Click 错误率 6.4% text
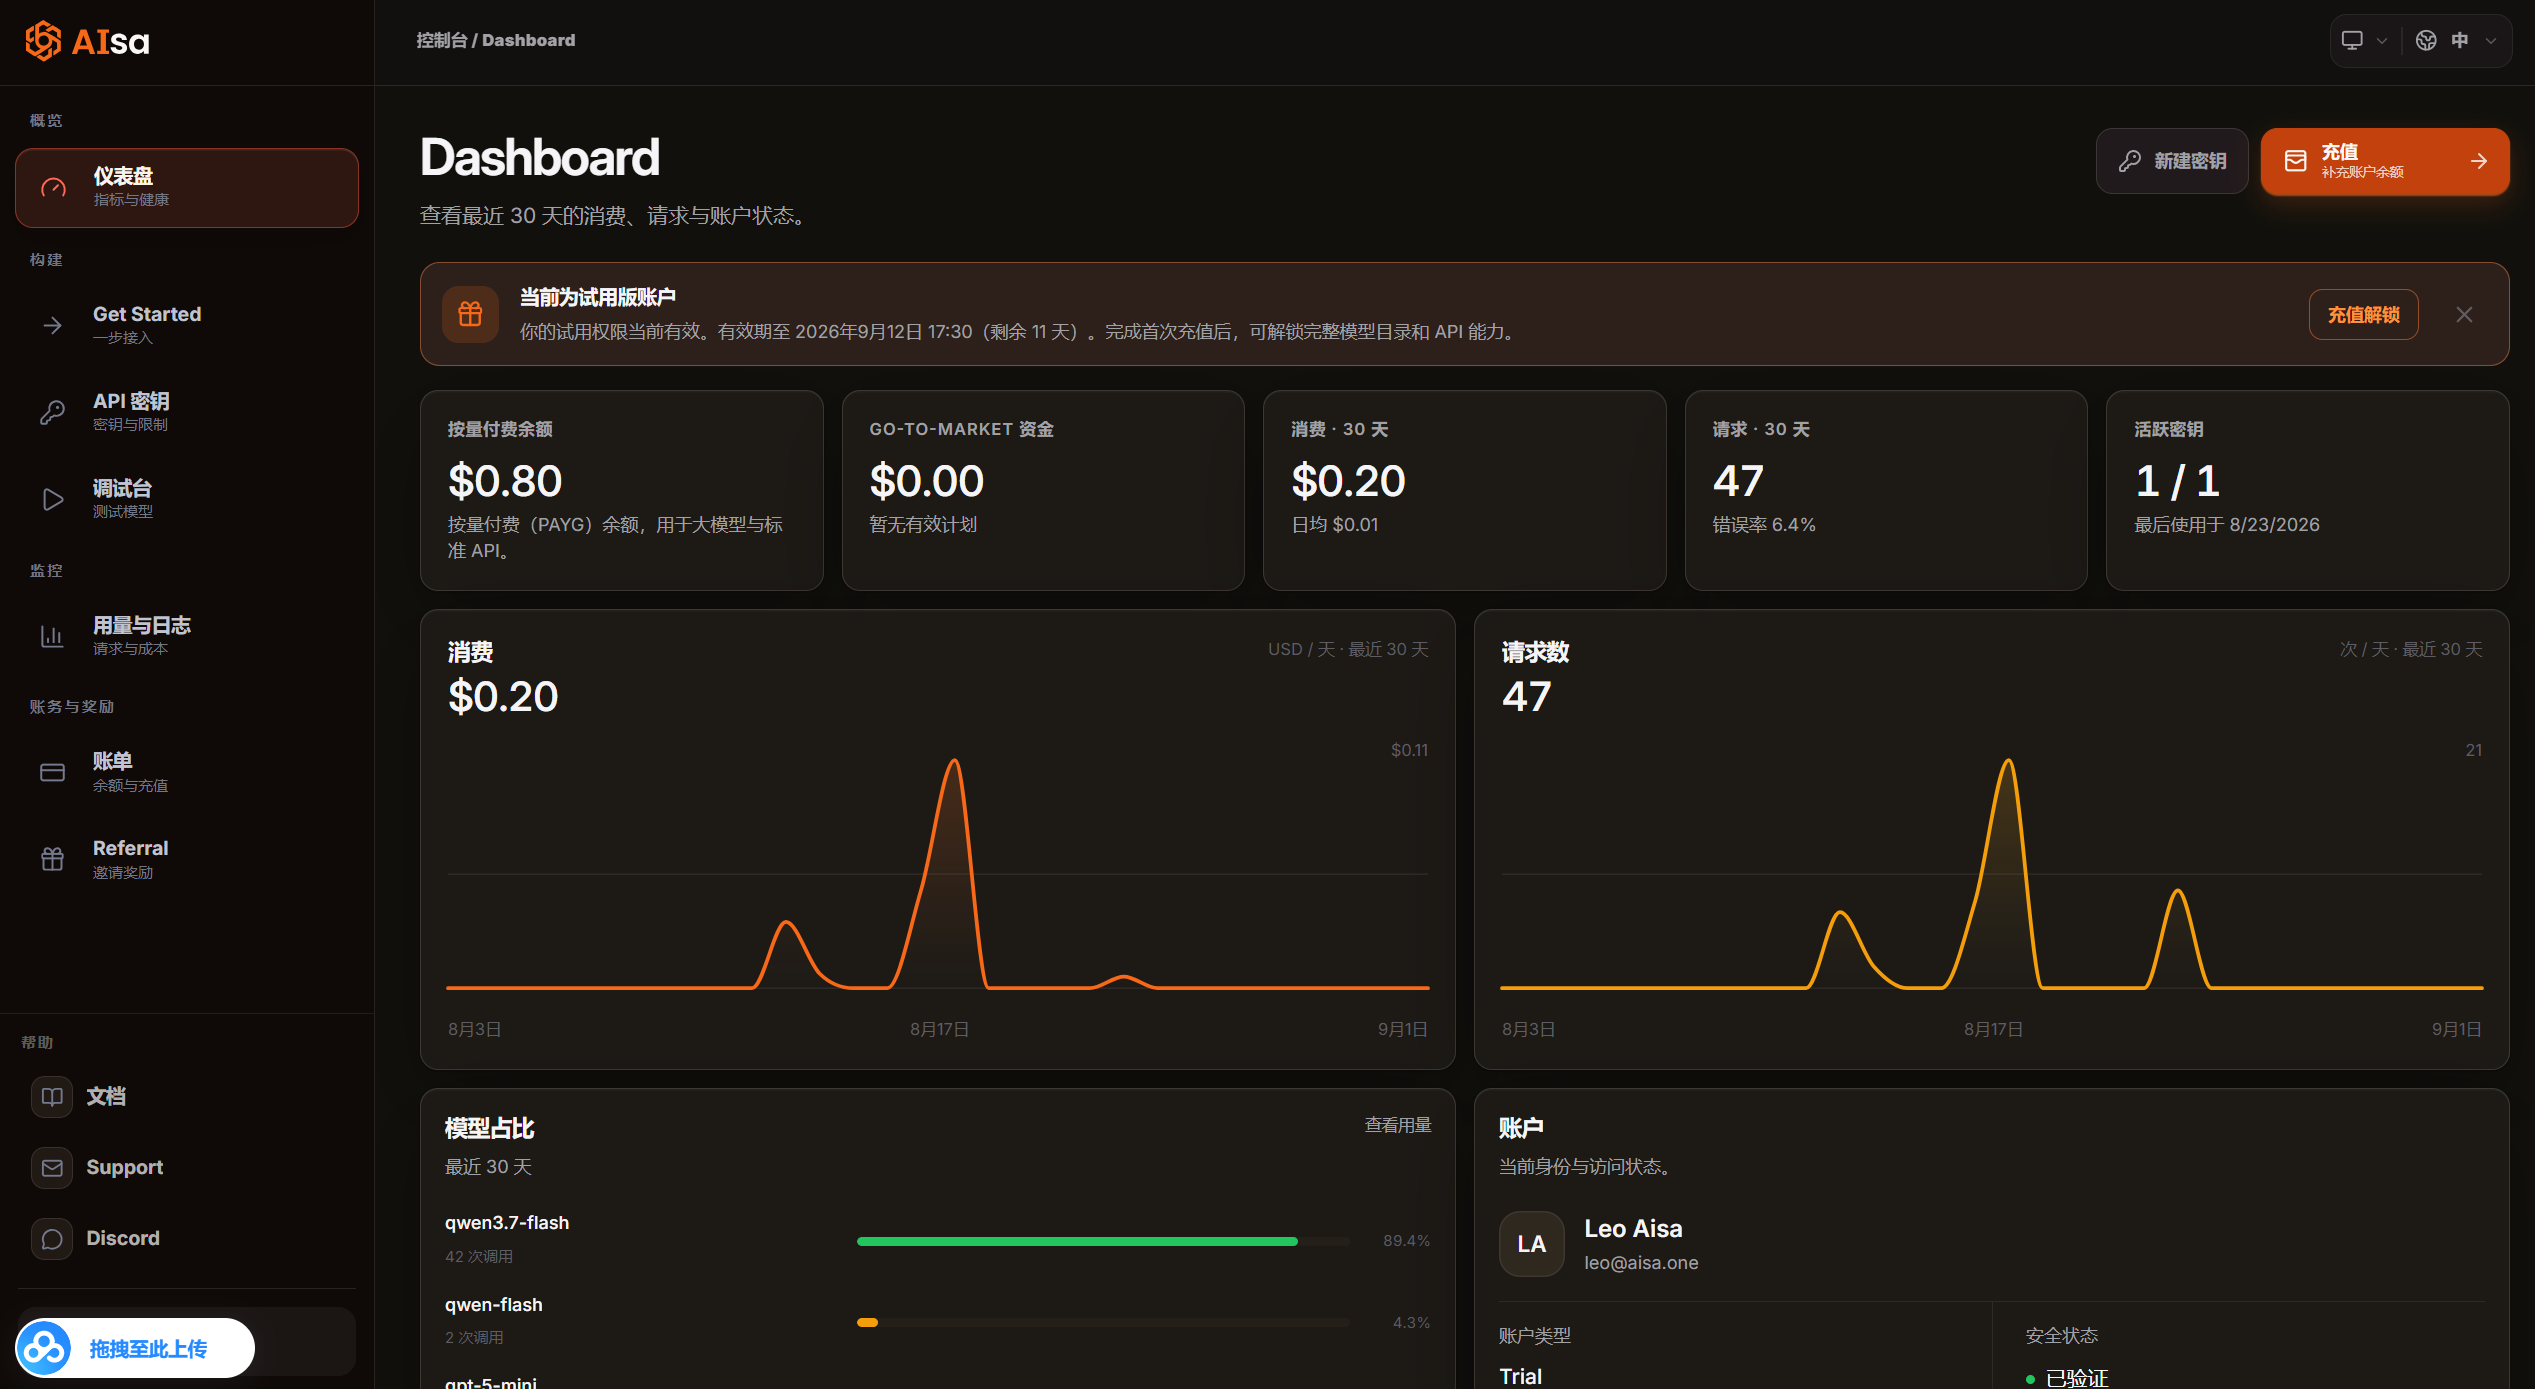2535x1389 pixels. pos(1764,524)
